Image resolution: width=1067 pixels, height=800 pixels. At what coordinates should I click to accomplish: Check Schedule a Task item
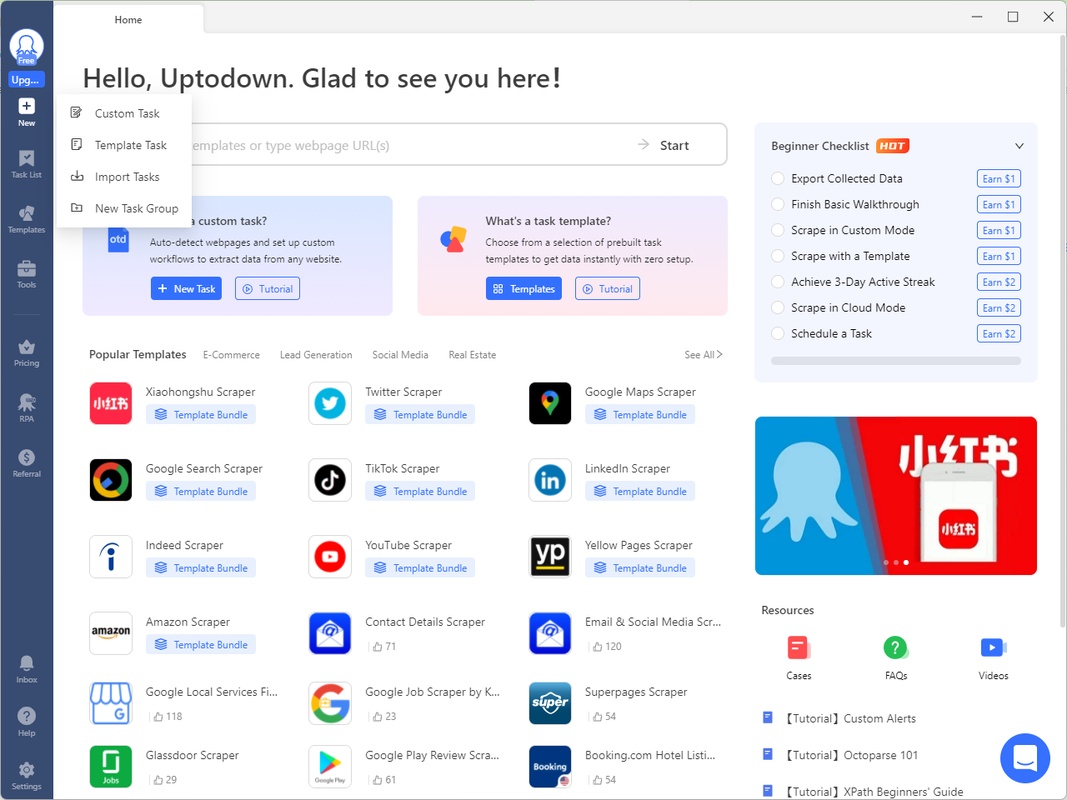[x=778, y=333]
